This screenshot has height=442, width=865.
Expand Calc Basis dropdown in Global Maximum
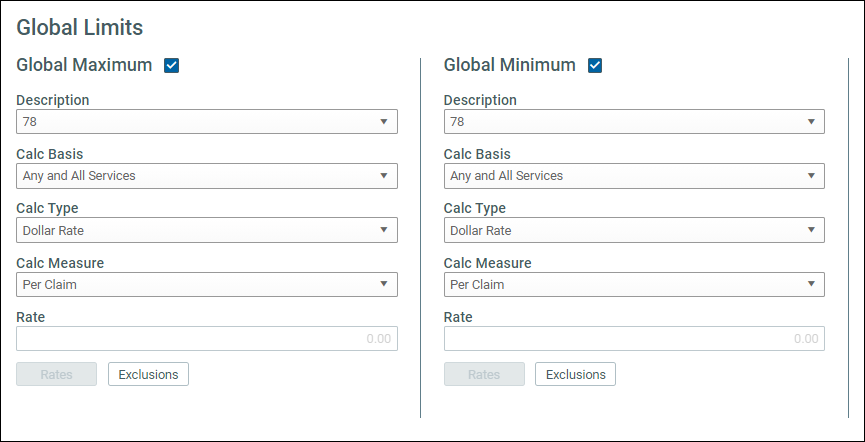click(207, 175)
